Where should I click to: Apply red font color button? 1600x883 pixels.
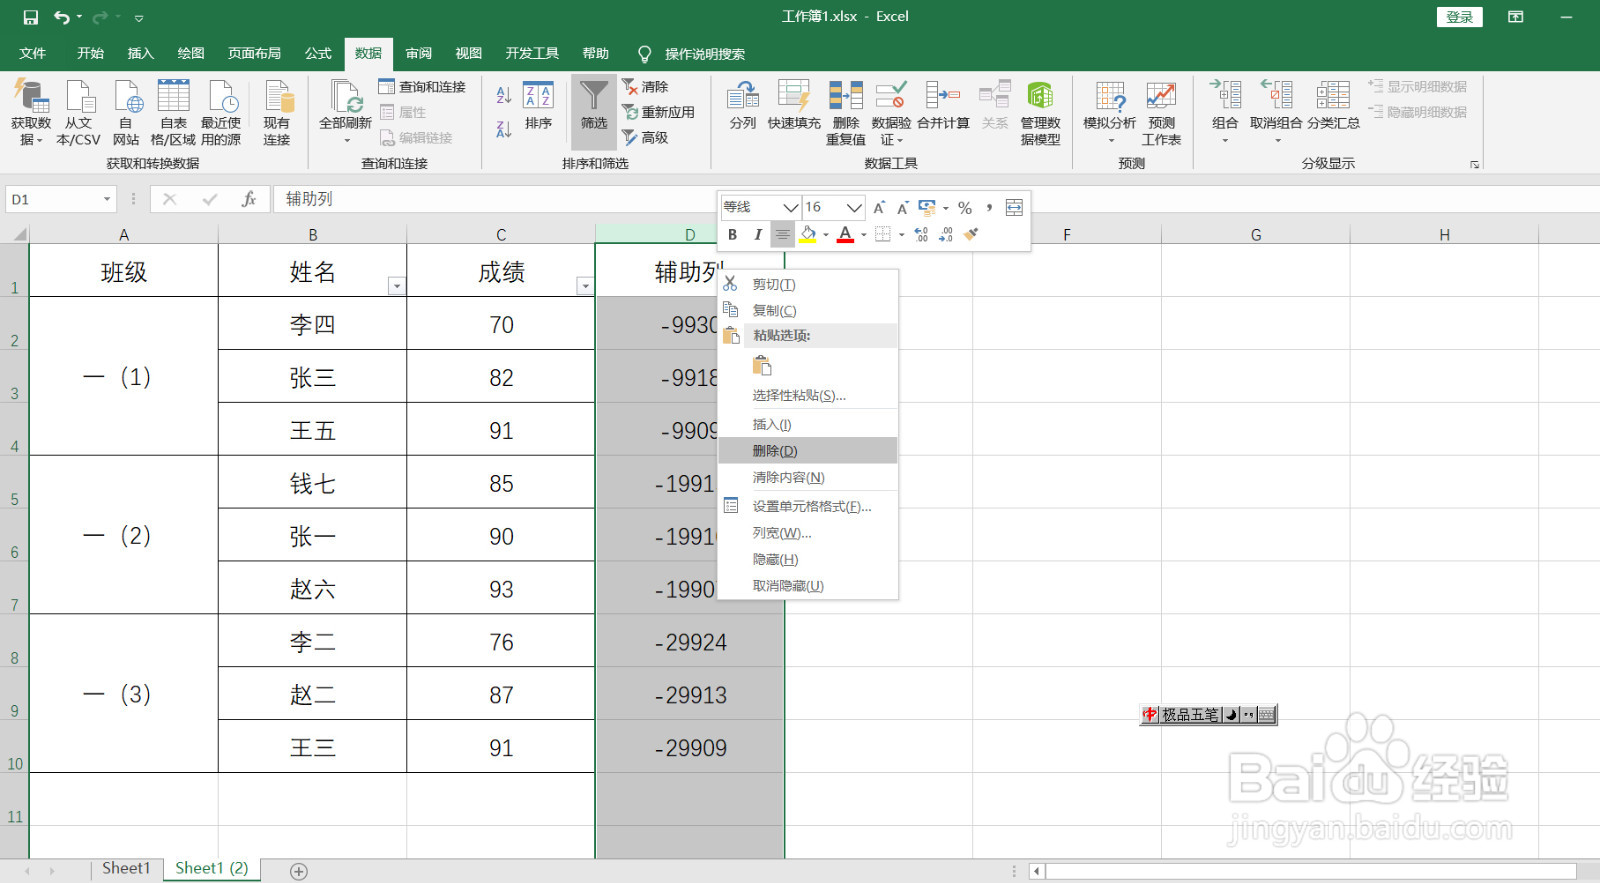click(x=846, y=234)
